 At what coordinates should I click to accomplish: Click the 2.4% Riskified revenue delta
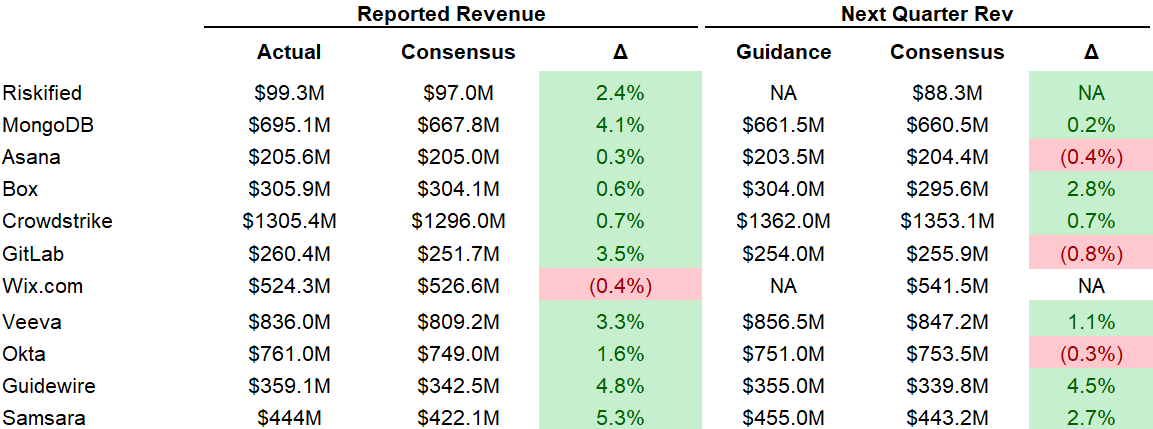[x=620, y=93]
